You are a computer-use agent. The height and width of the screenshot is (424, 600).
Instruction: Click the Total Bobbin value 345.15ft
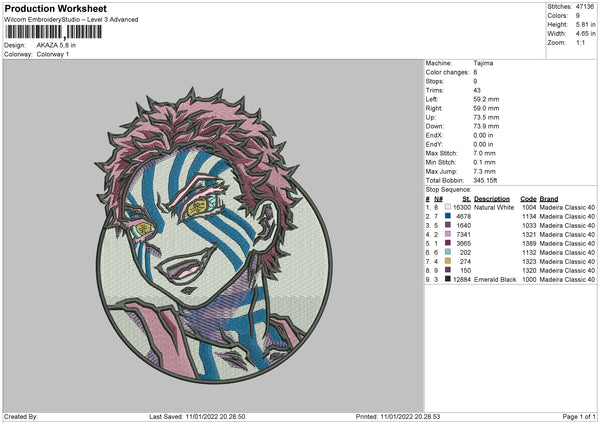[x=485, y=180]
